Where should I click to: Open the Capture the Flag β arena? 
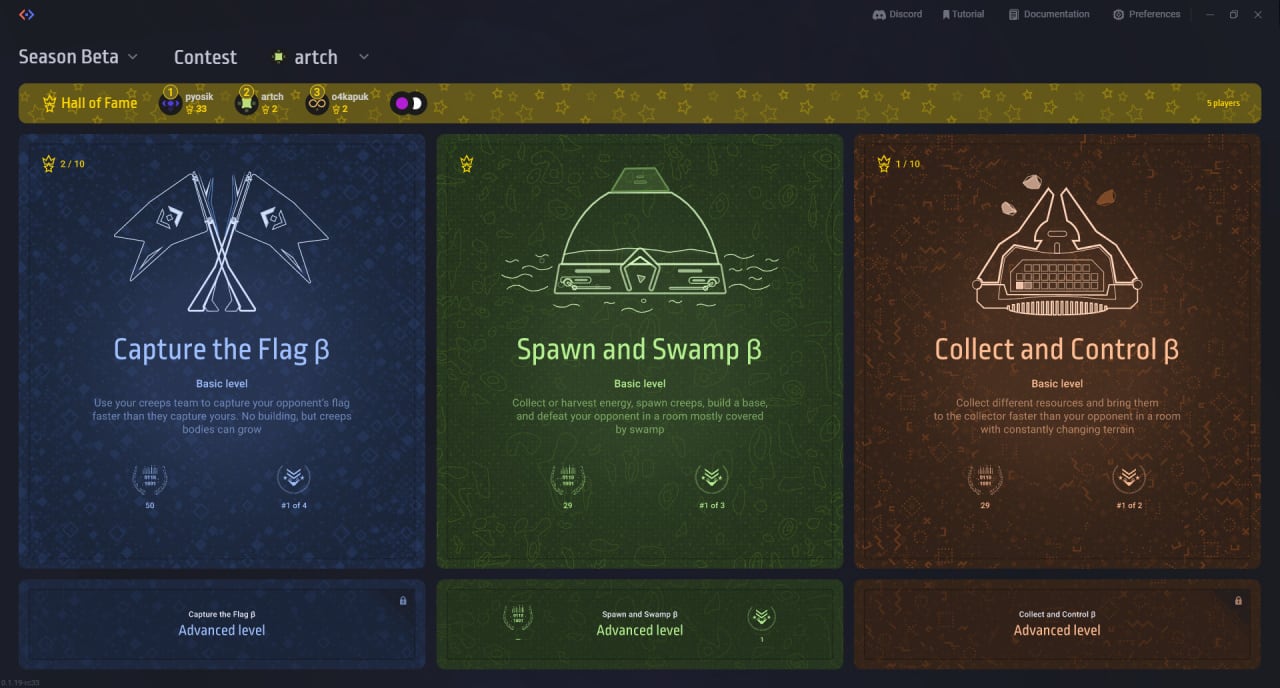(x=222, y=351)
